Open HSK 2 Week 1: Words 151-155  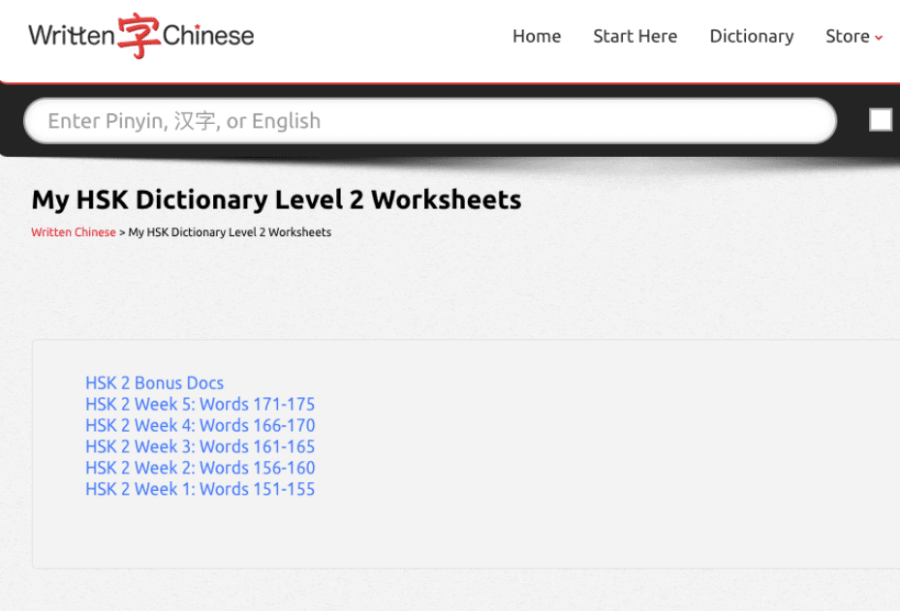[200, 489]
